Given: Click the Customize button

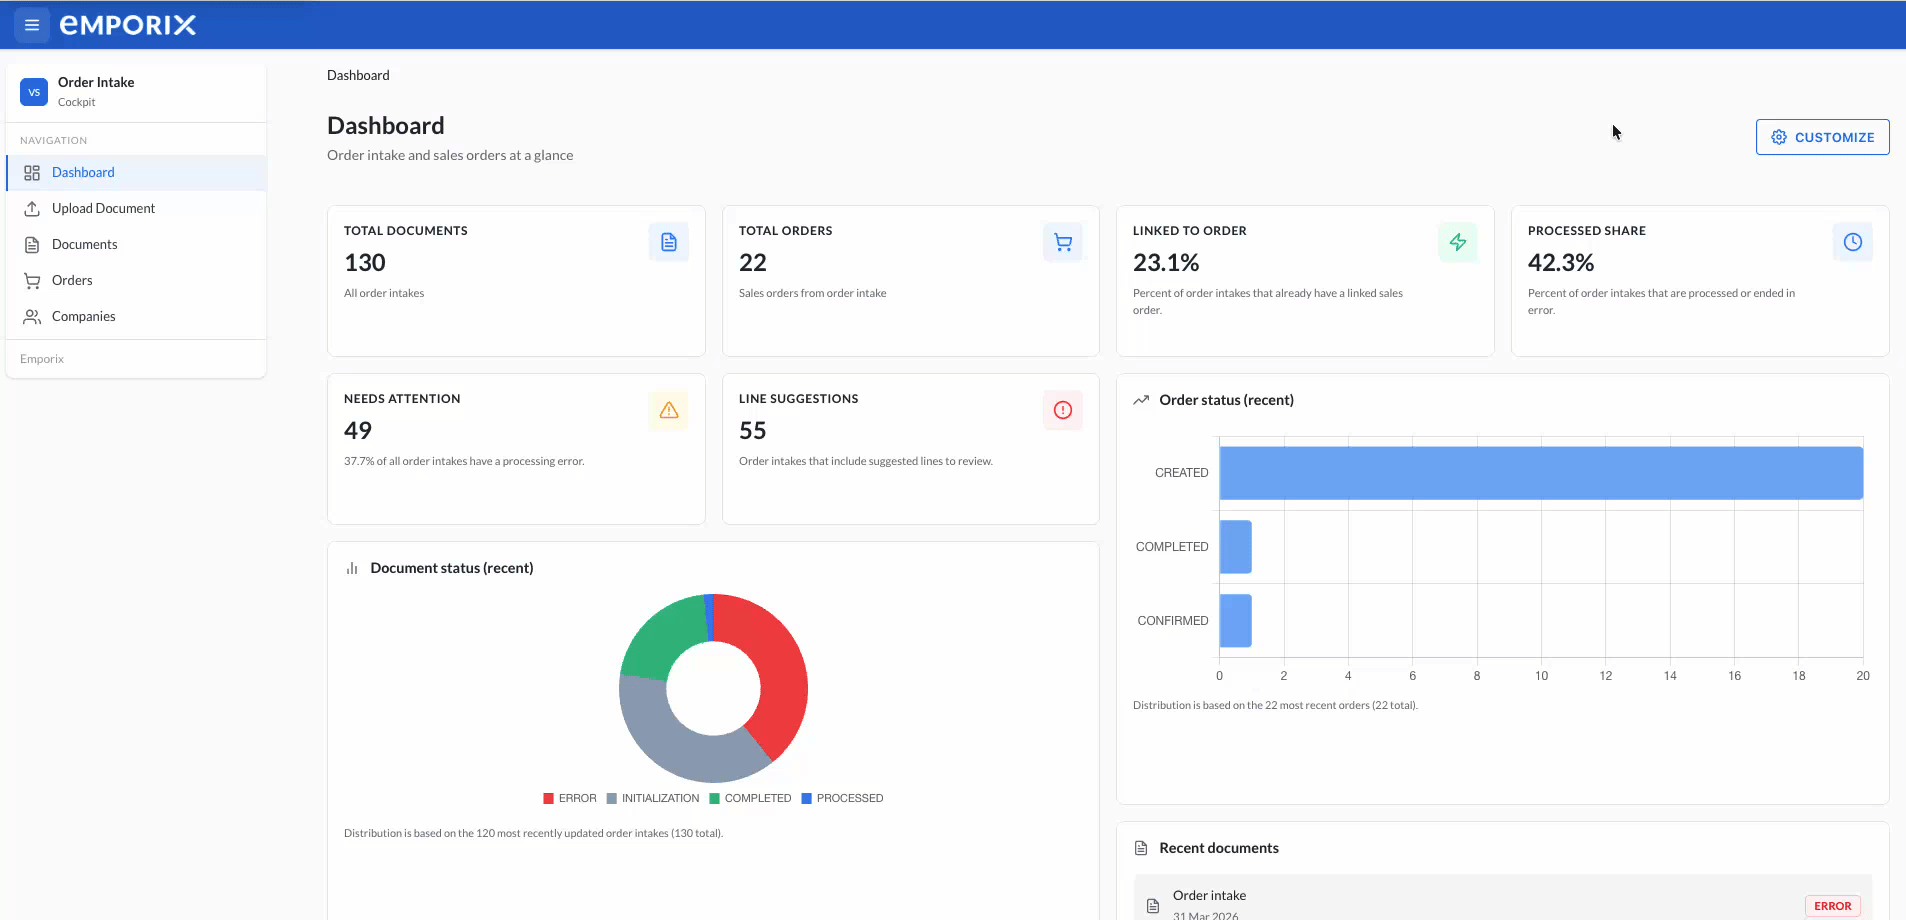Looking at the screenshot, I should pos(1822,137).
